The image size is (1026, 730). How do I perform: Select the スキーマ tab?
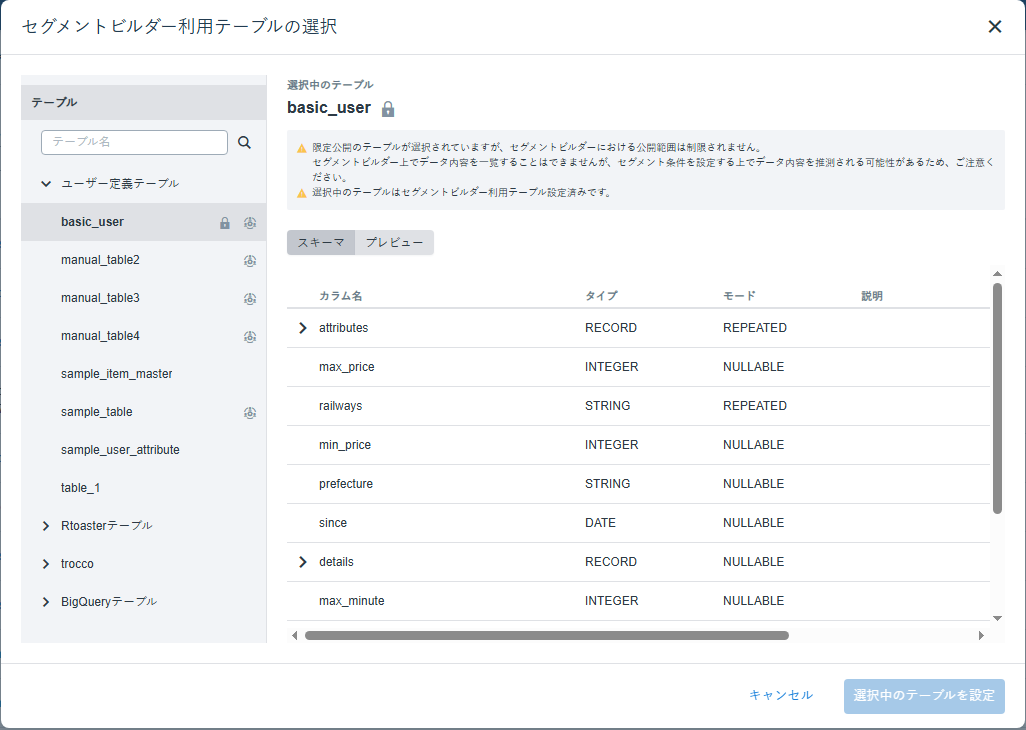321,243
